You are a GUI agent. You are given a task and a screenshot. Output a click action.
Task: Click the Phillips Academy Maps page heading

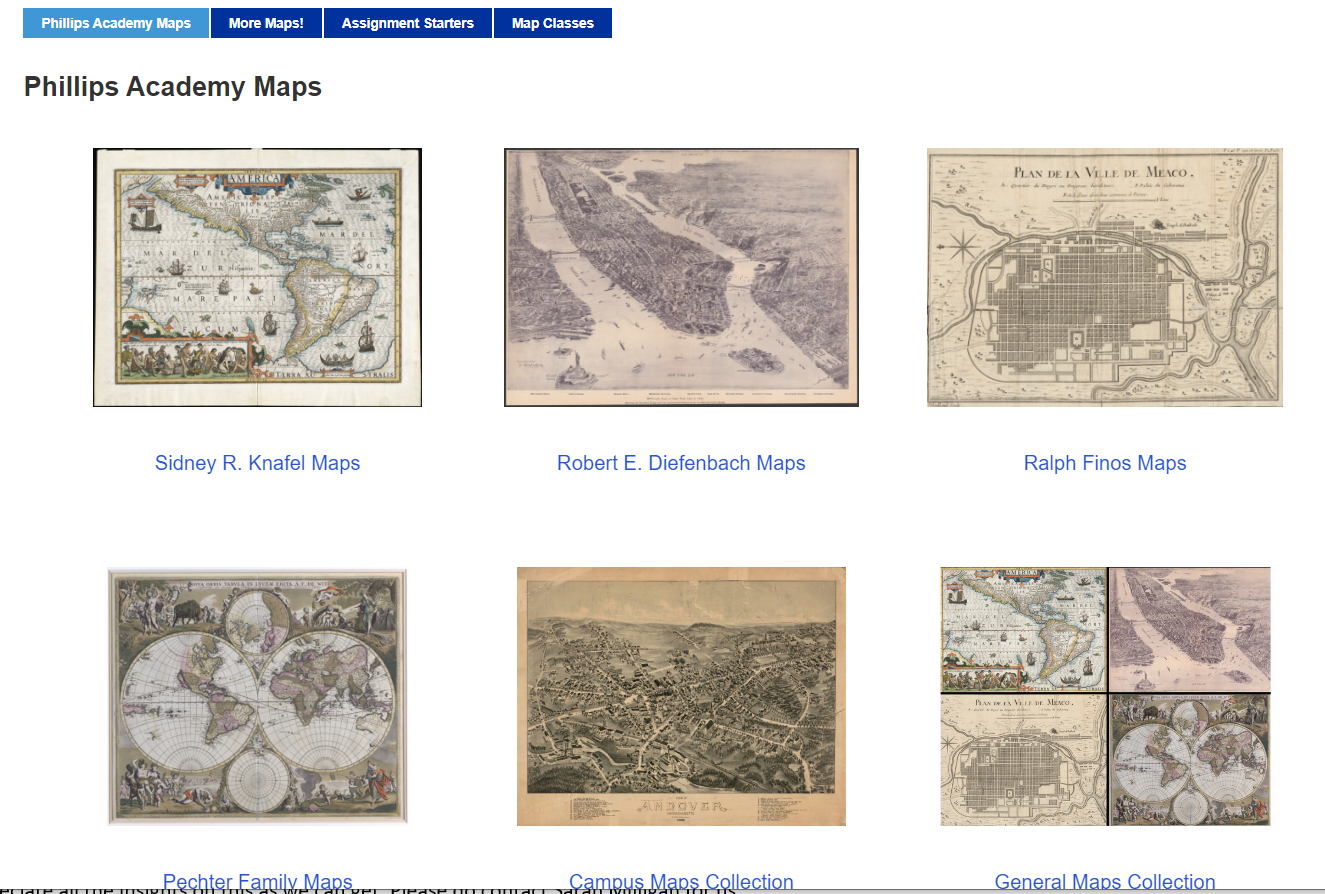click(x=173, y=87)
